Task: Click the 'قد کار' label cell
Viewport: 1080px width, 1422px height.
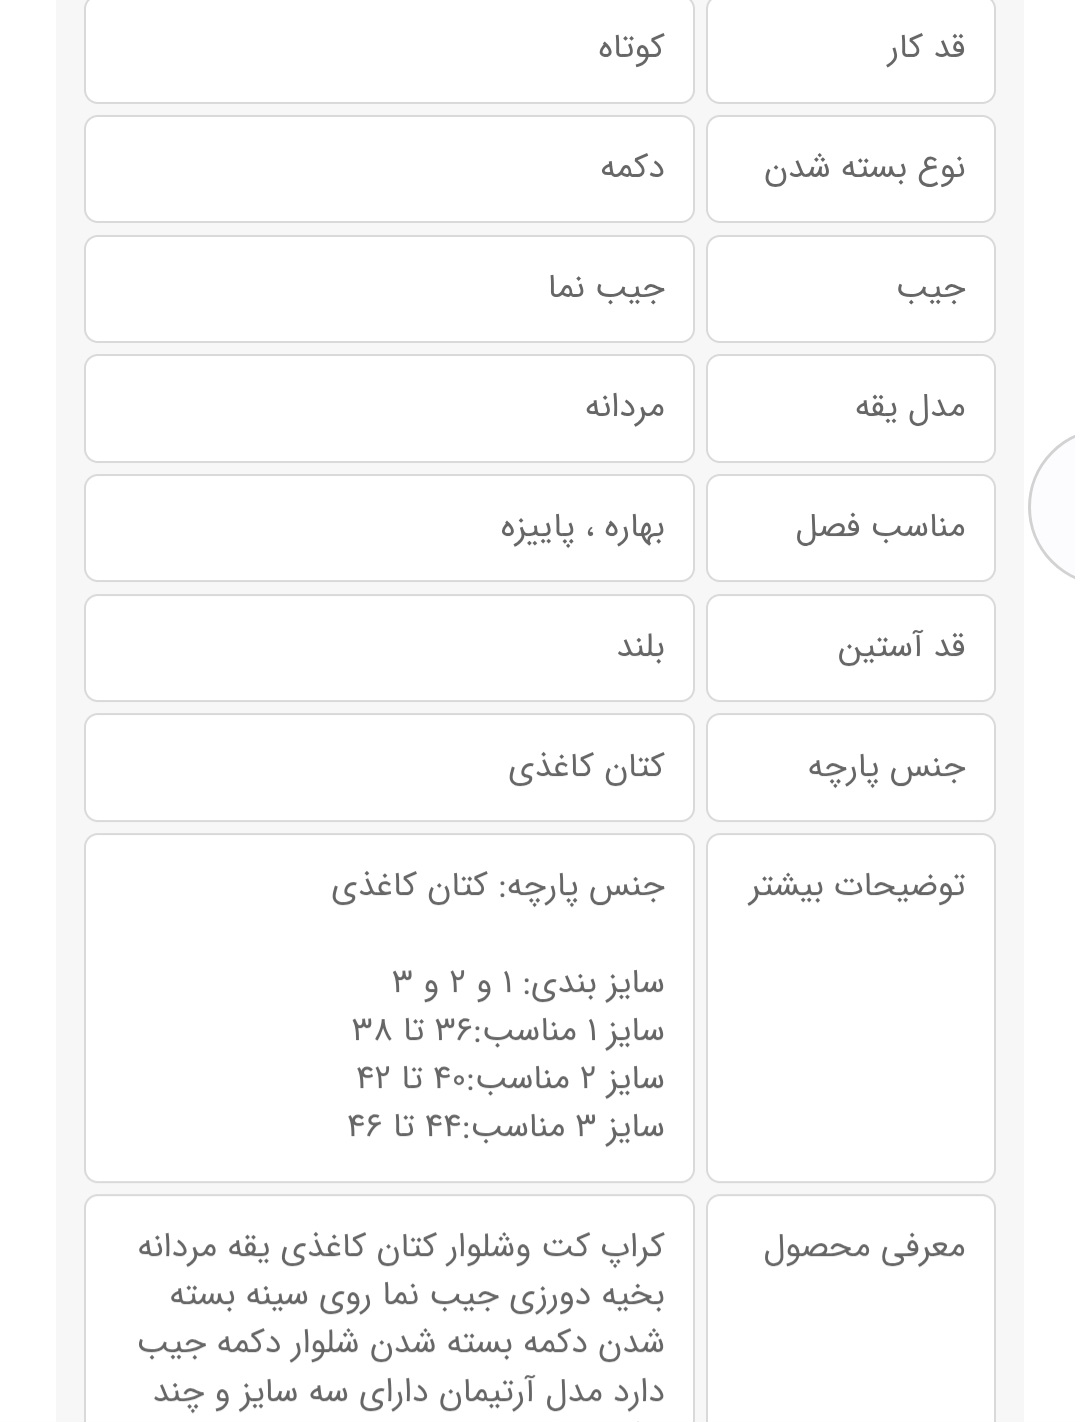Action: pyautogui.click(x=851, y=49)
